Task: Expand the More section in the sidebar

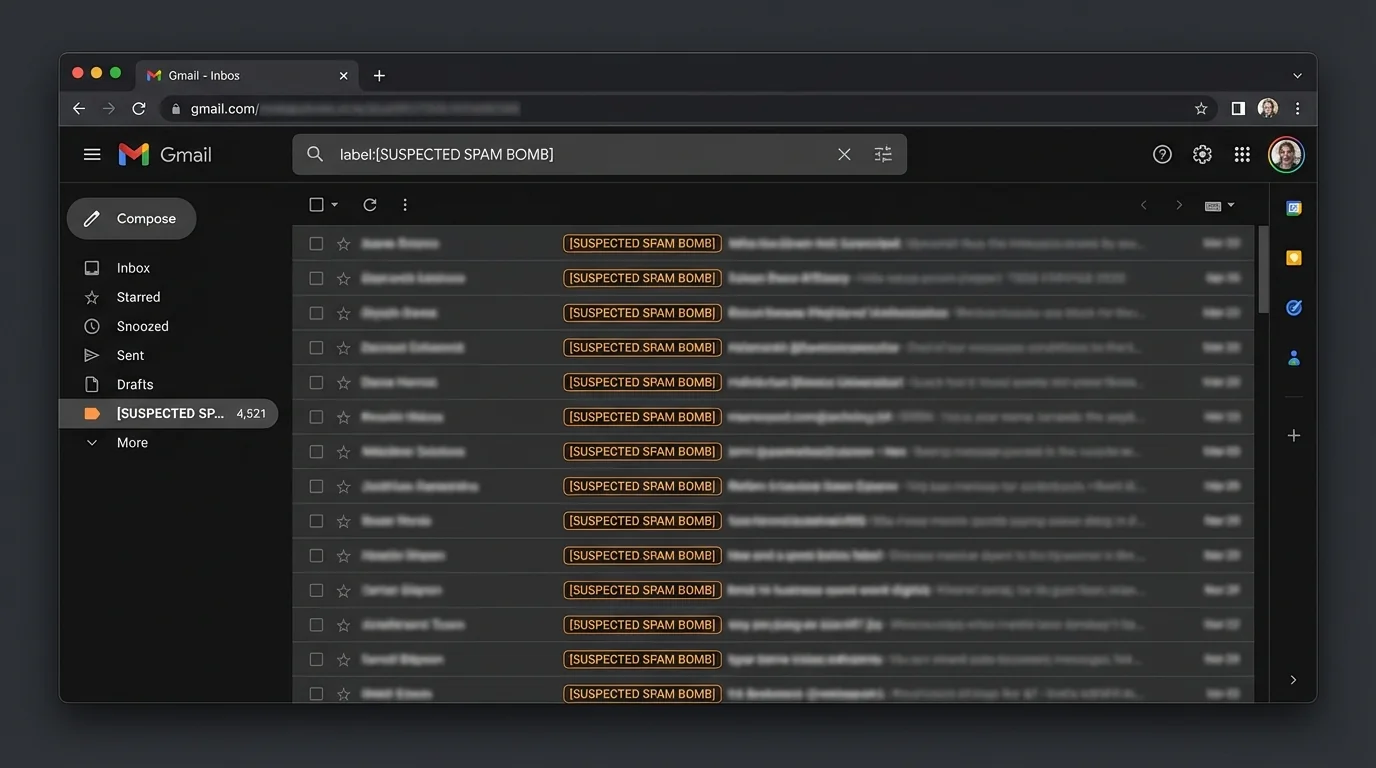Action: pyautogui.click(x=131, y=442)
